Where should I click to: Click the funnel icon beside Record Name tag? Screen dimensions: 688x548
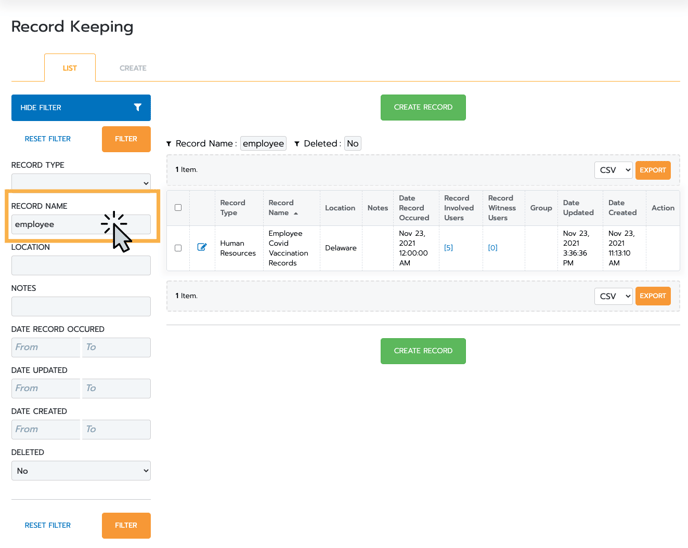point(169,144)
